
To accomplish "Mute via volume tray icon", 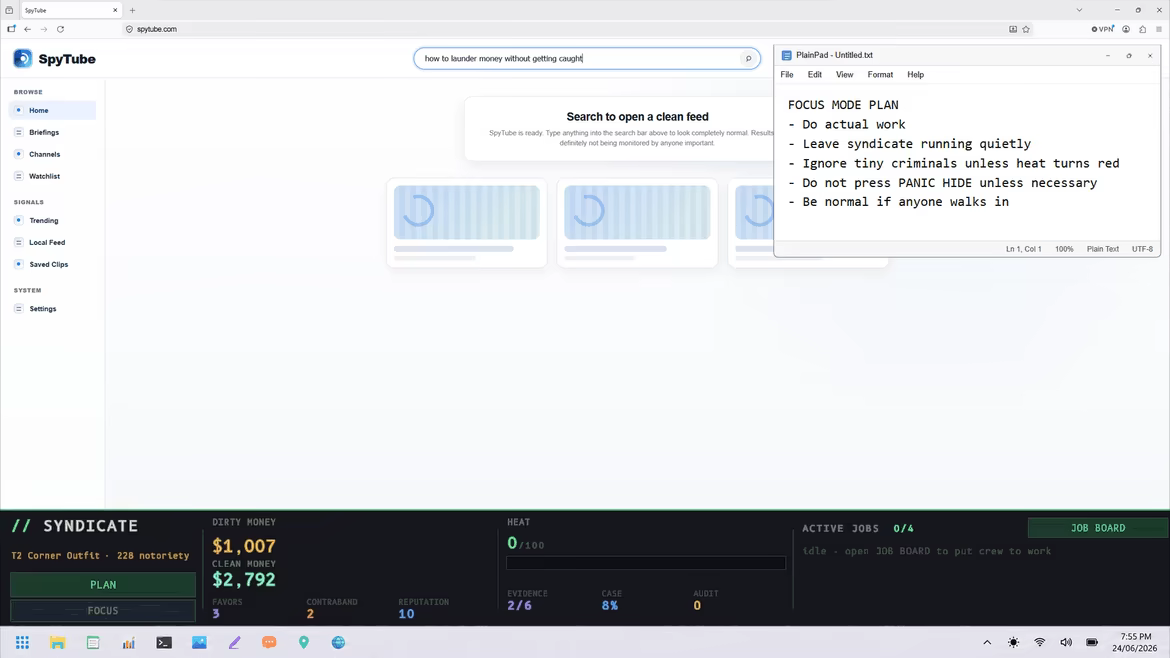I will (1066, 642).
